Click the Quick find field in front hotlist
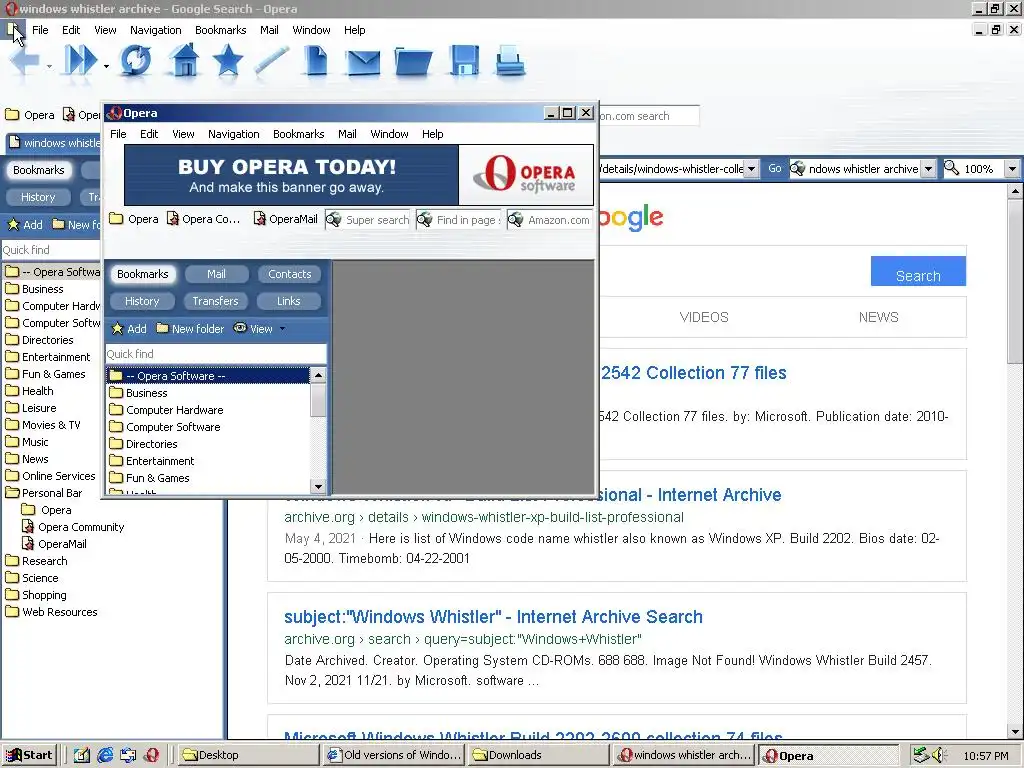1024x768 pixels. coord(216,354)
